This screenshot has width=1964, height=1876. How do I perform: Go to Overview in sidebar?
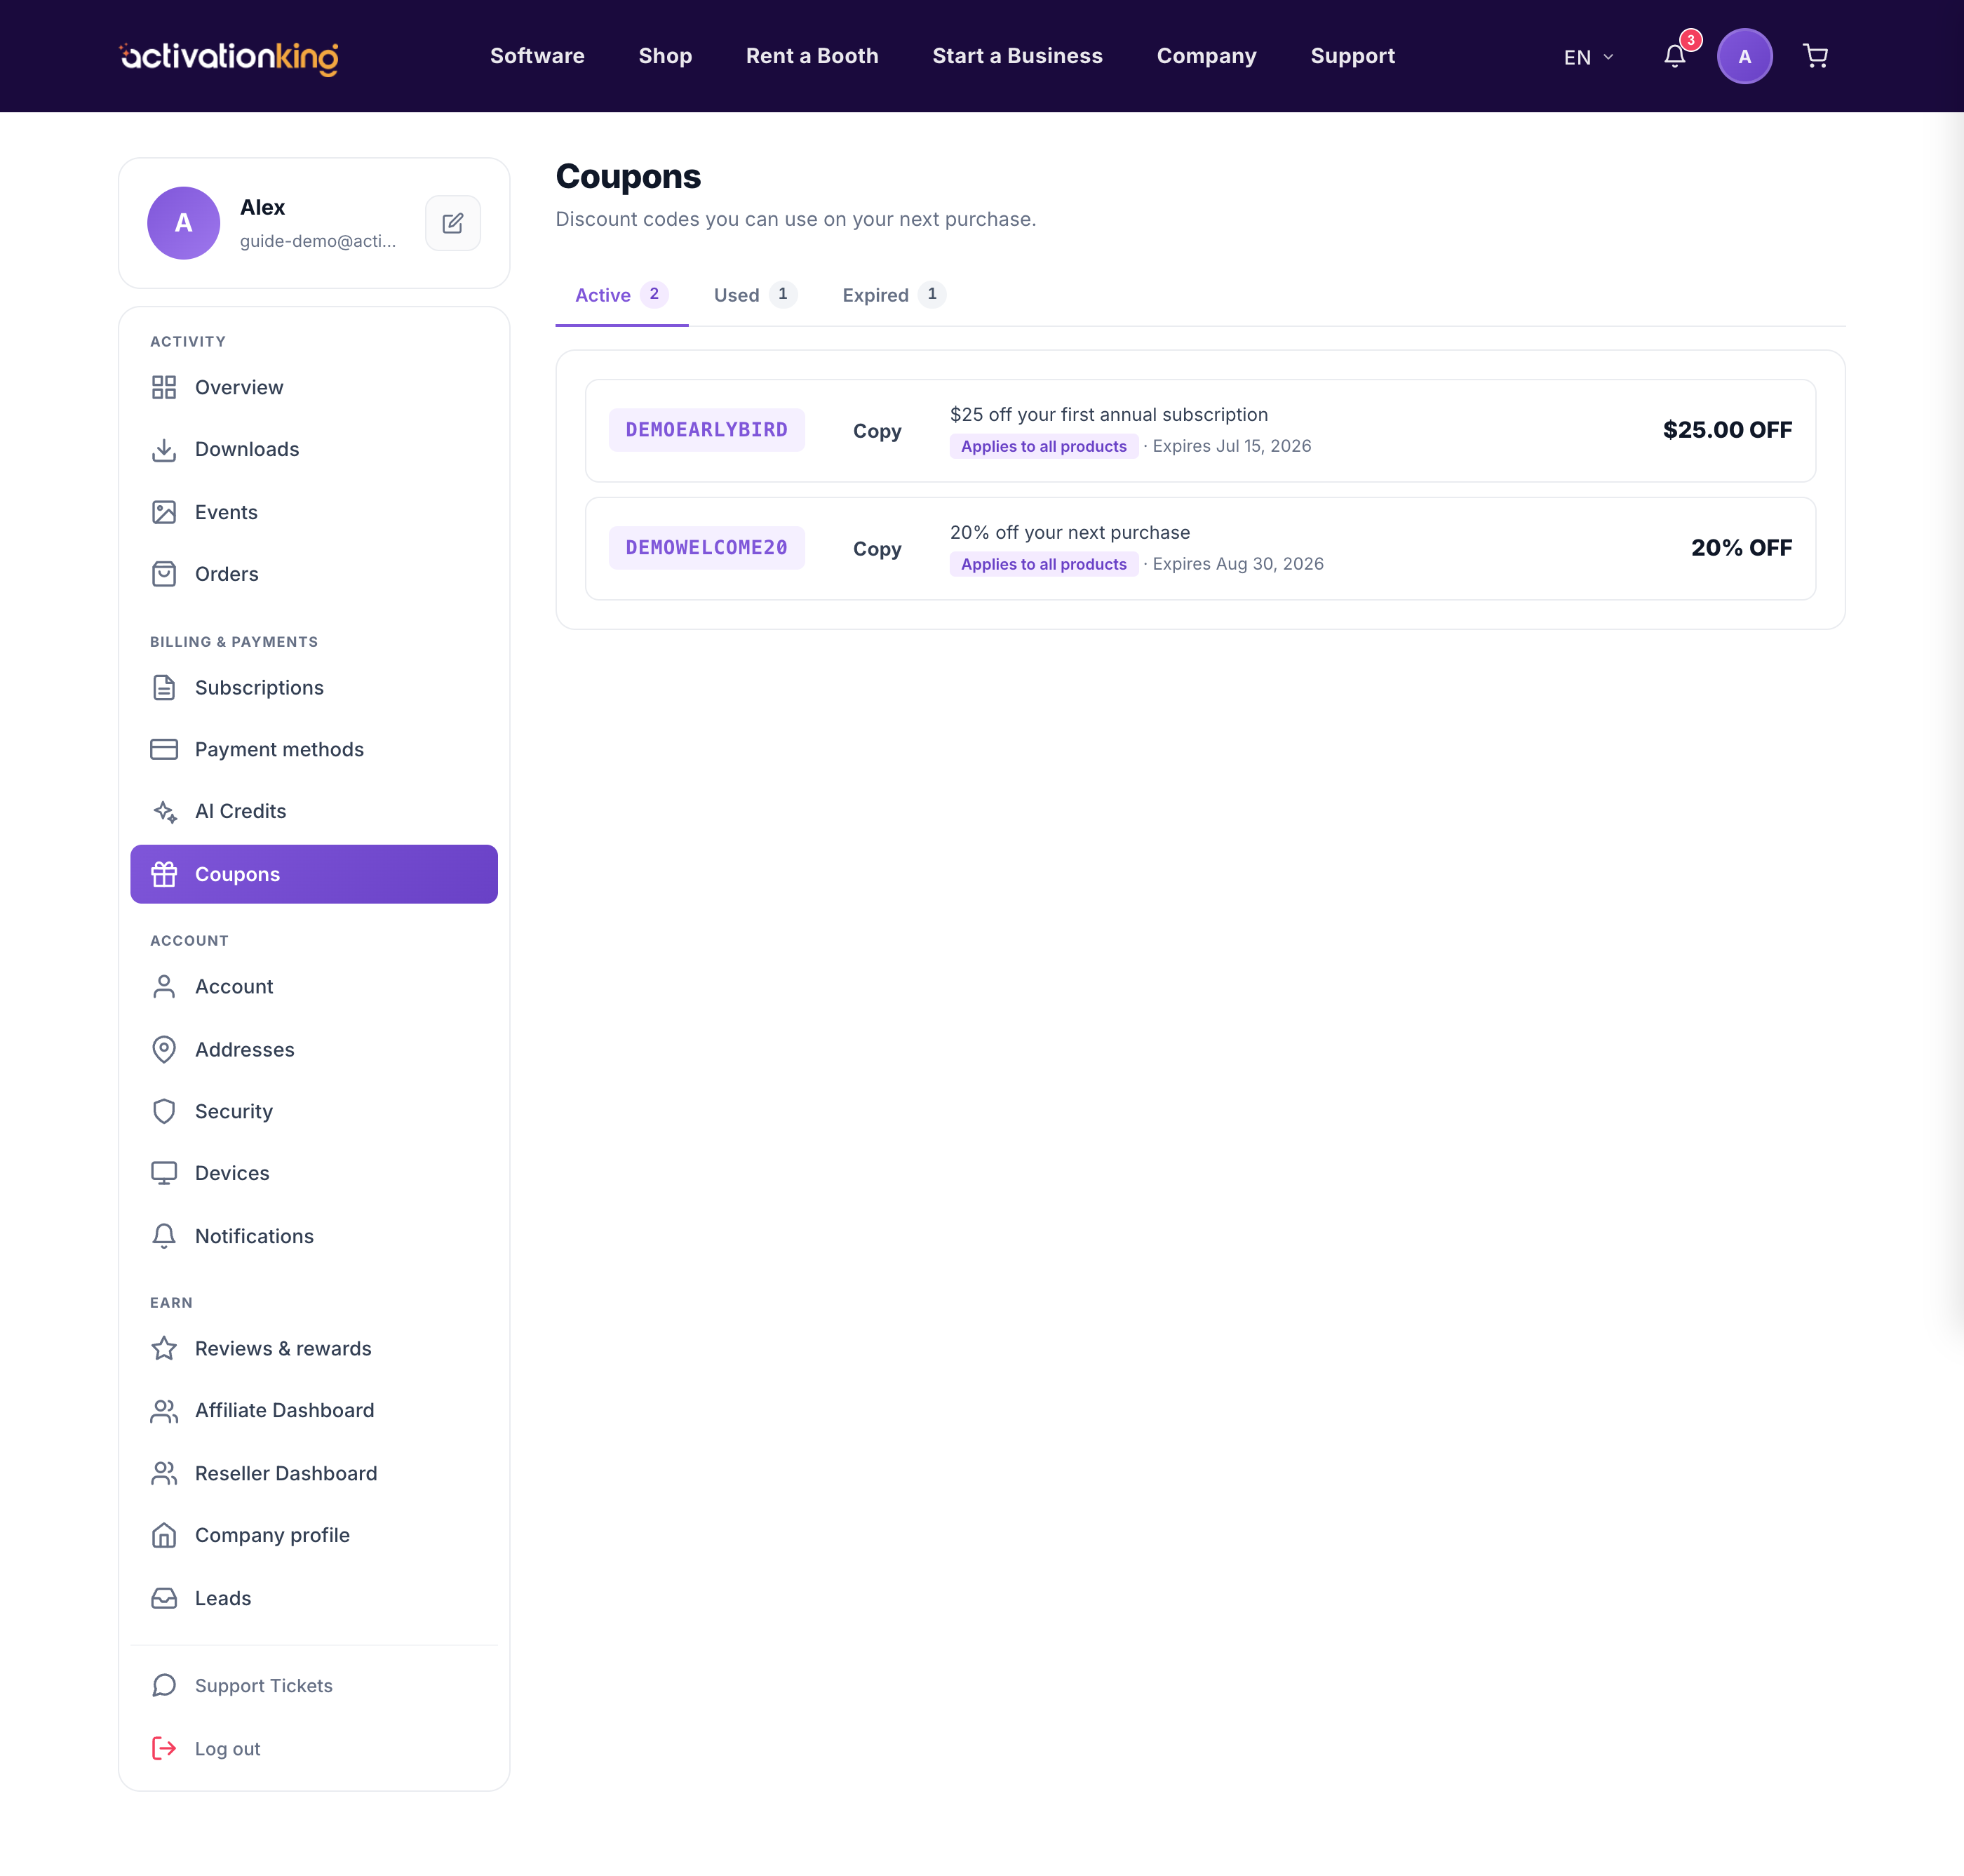tap(314, 387)
